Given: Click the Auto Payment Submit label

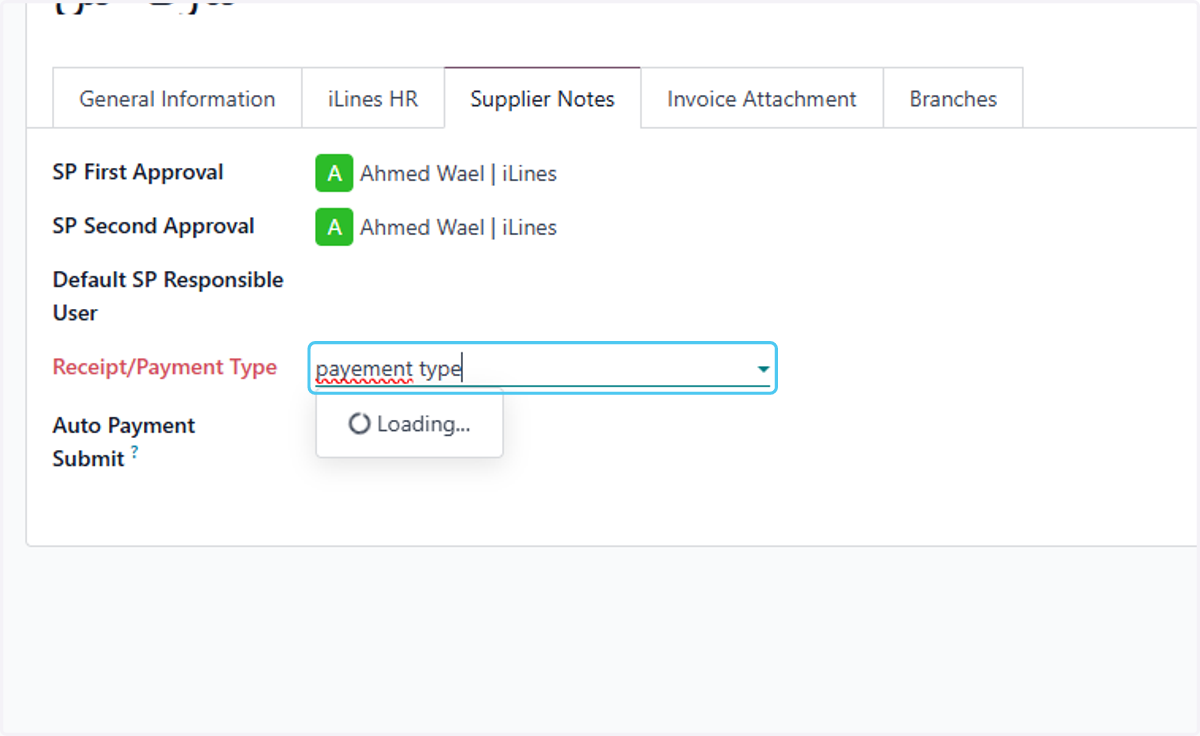Looking at the screenshot, I should [124, 442].
